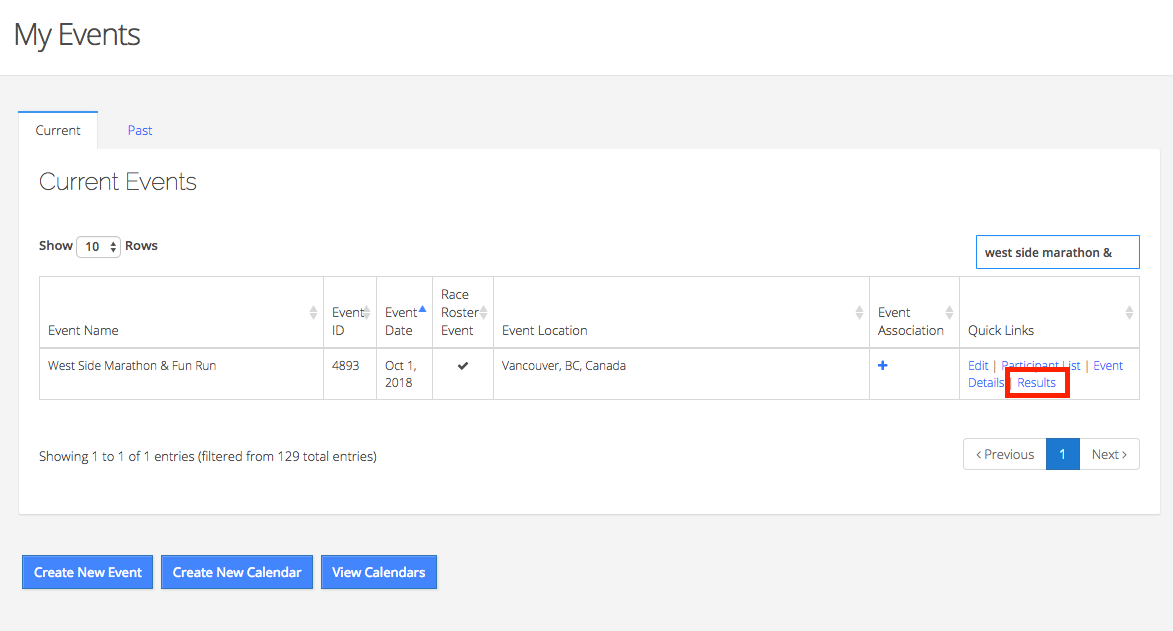Click the events search field
The image size is (1173, 631).
[x=1057, y=252]
